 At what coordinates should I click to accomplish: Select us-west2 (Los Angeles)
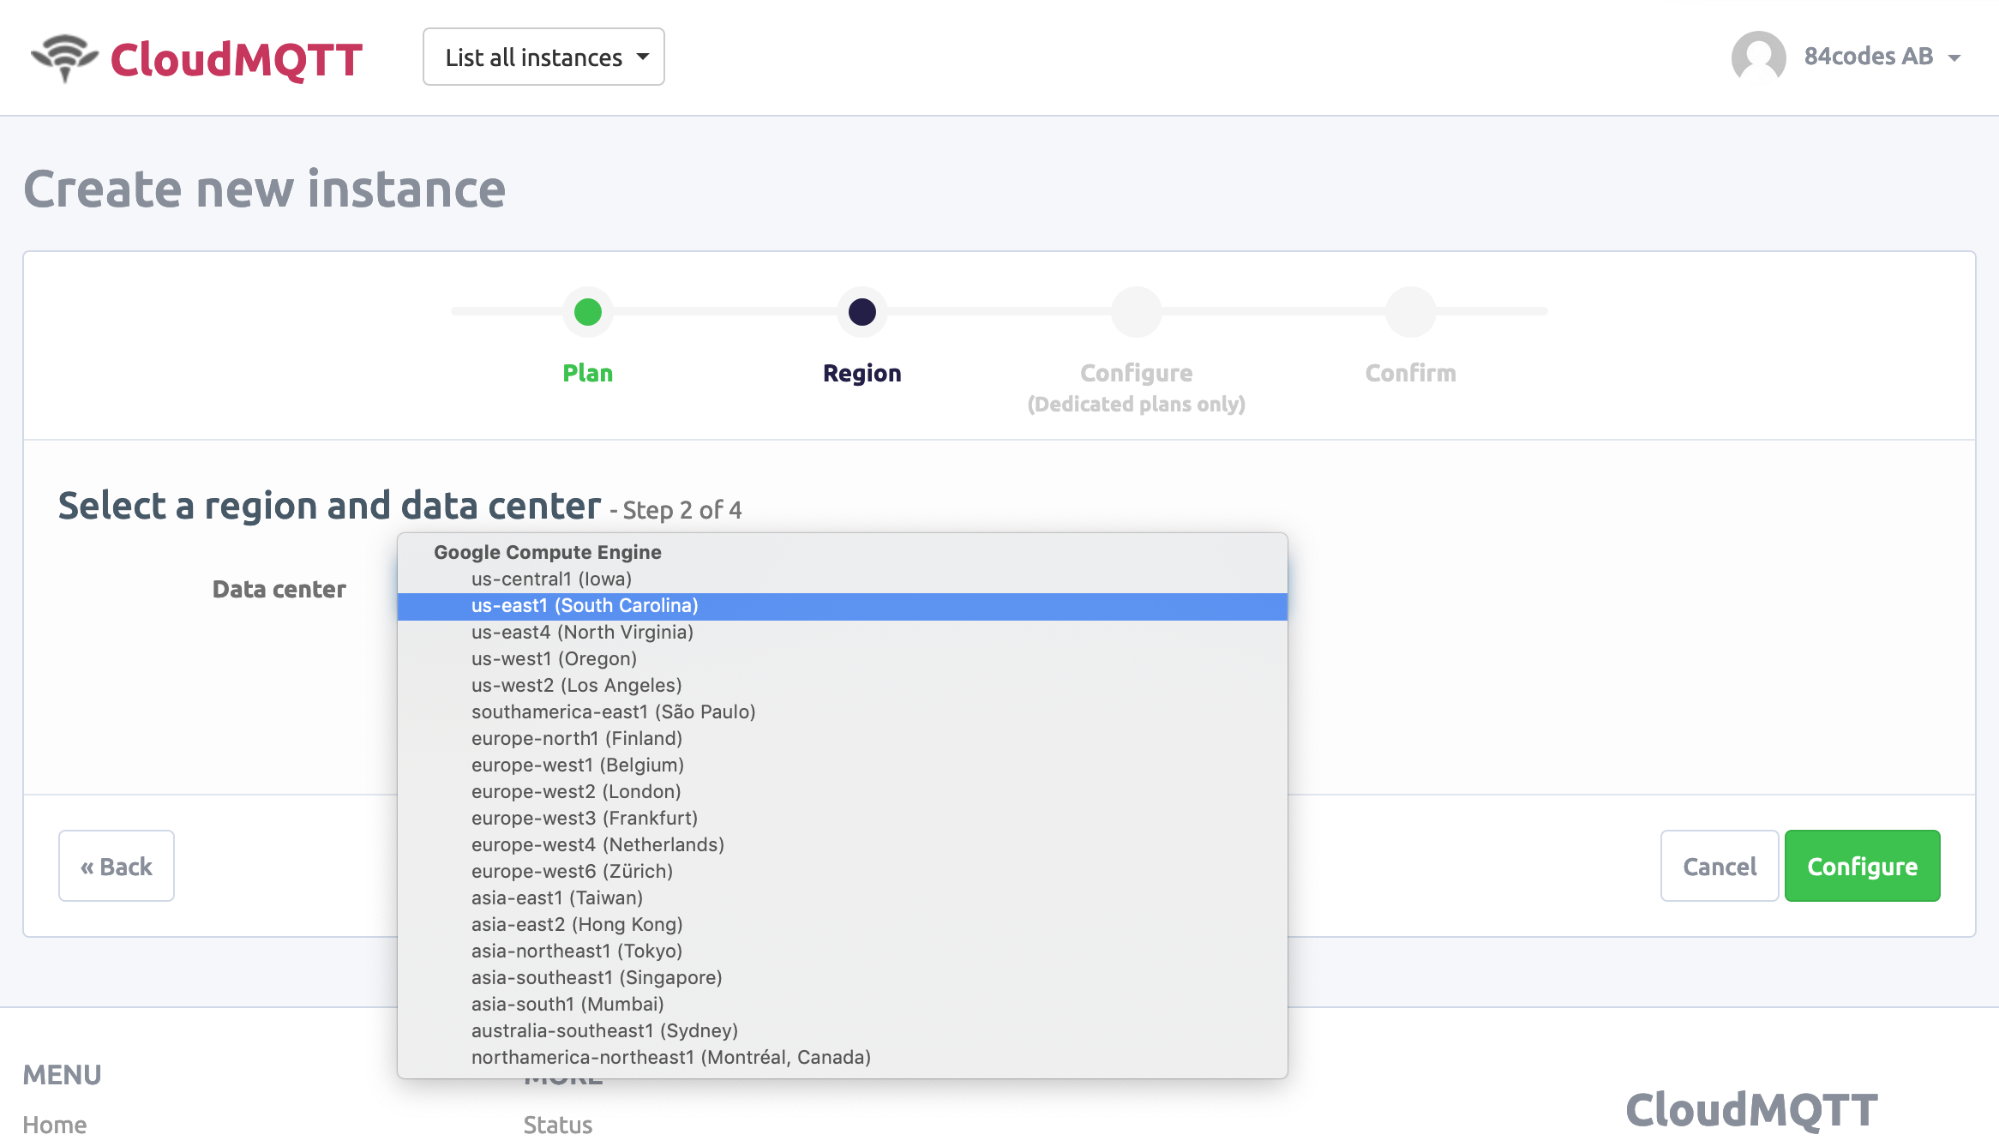842,685
